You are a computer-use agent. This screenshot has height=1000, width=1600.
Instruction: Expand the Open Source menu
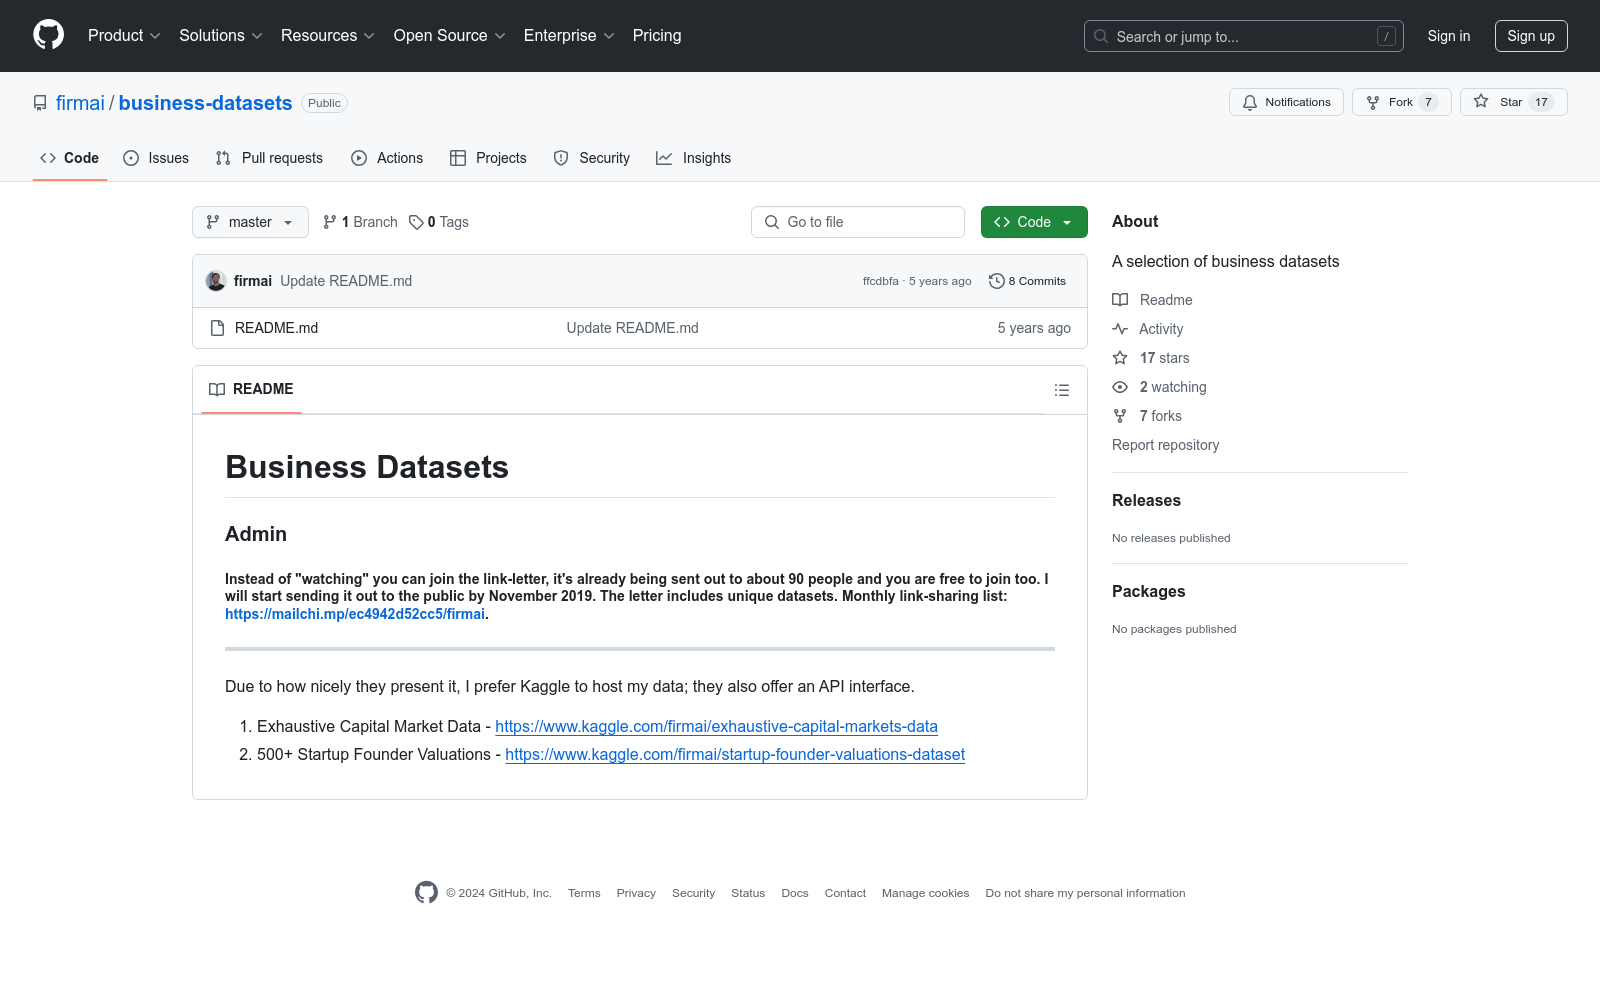450,35
